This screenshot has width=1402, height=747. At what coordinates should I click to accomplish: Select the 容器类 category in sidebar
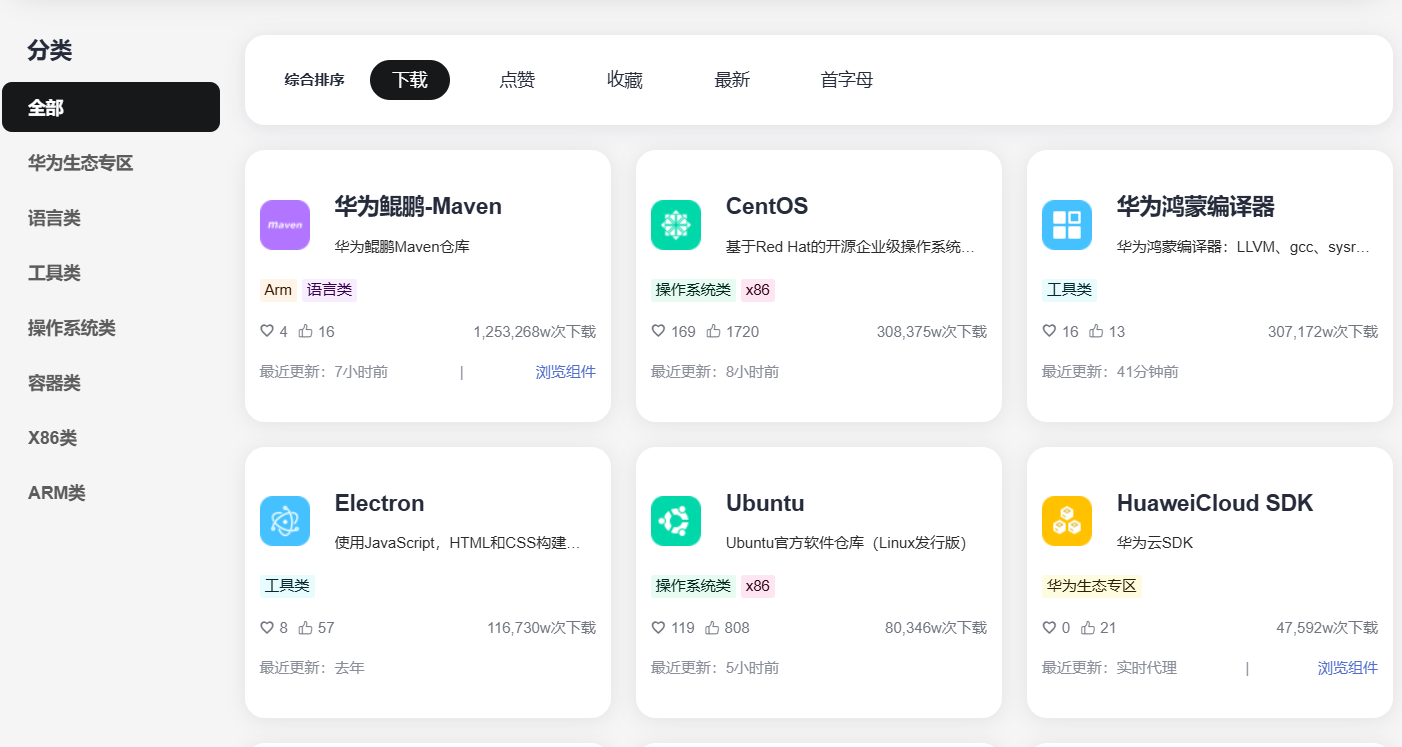(x=52, y=382)
